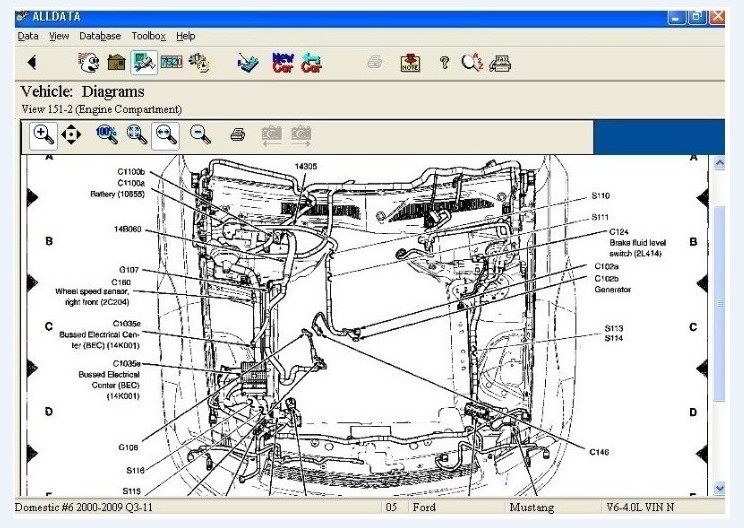This screenshot has height=528, width=744.
Task: Open the gear and clock icon
Action: click(x=200, y=63)
